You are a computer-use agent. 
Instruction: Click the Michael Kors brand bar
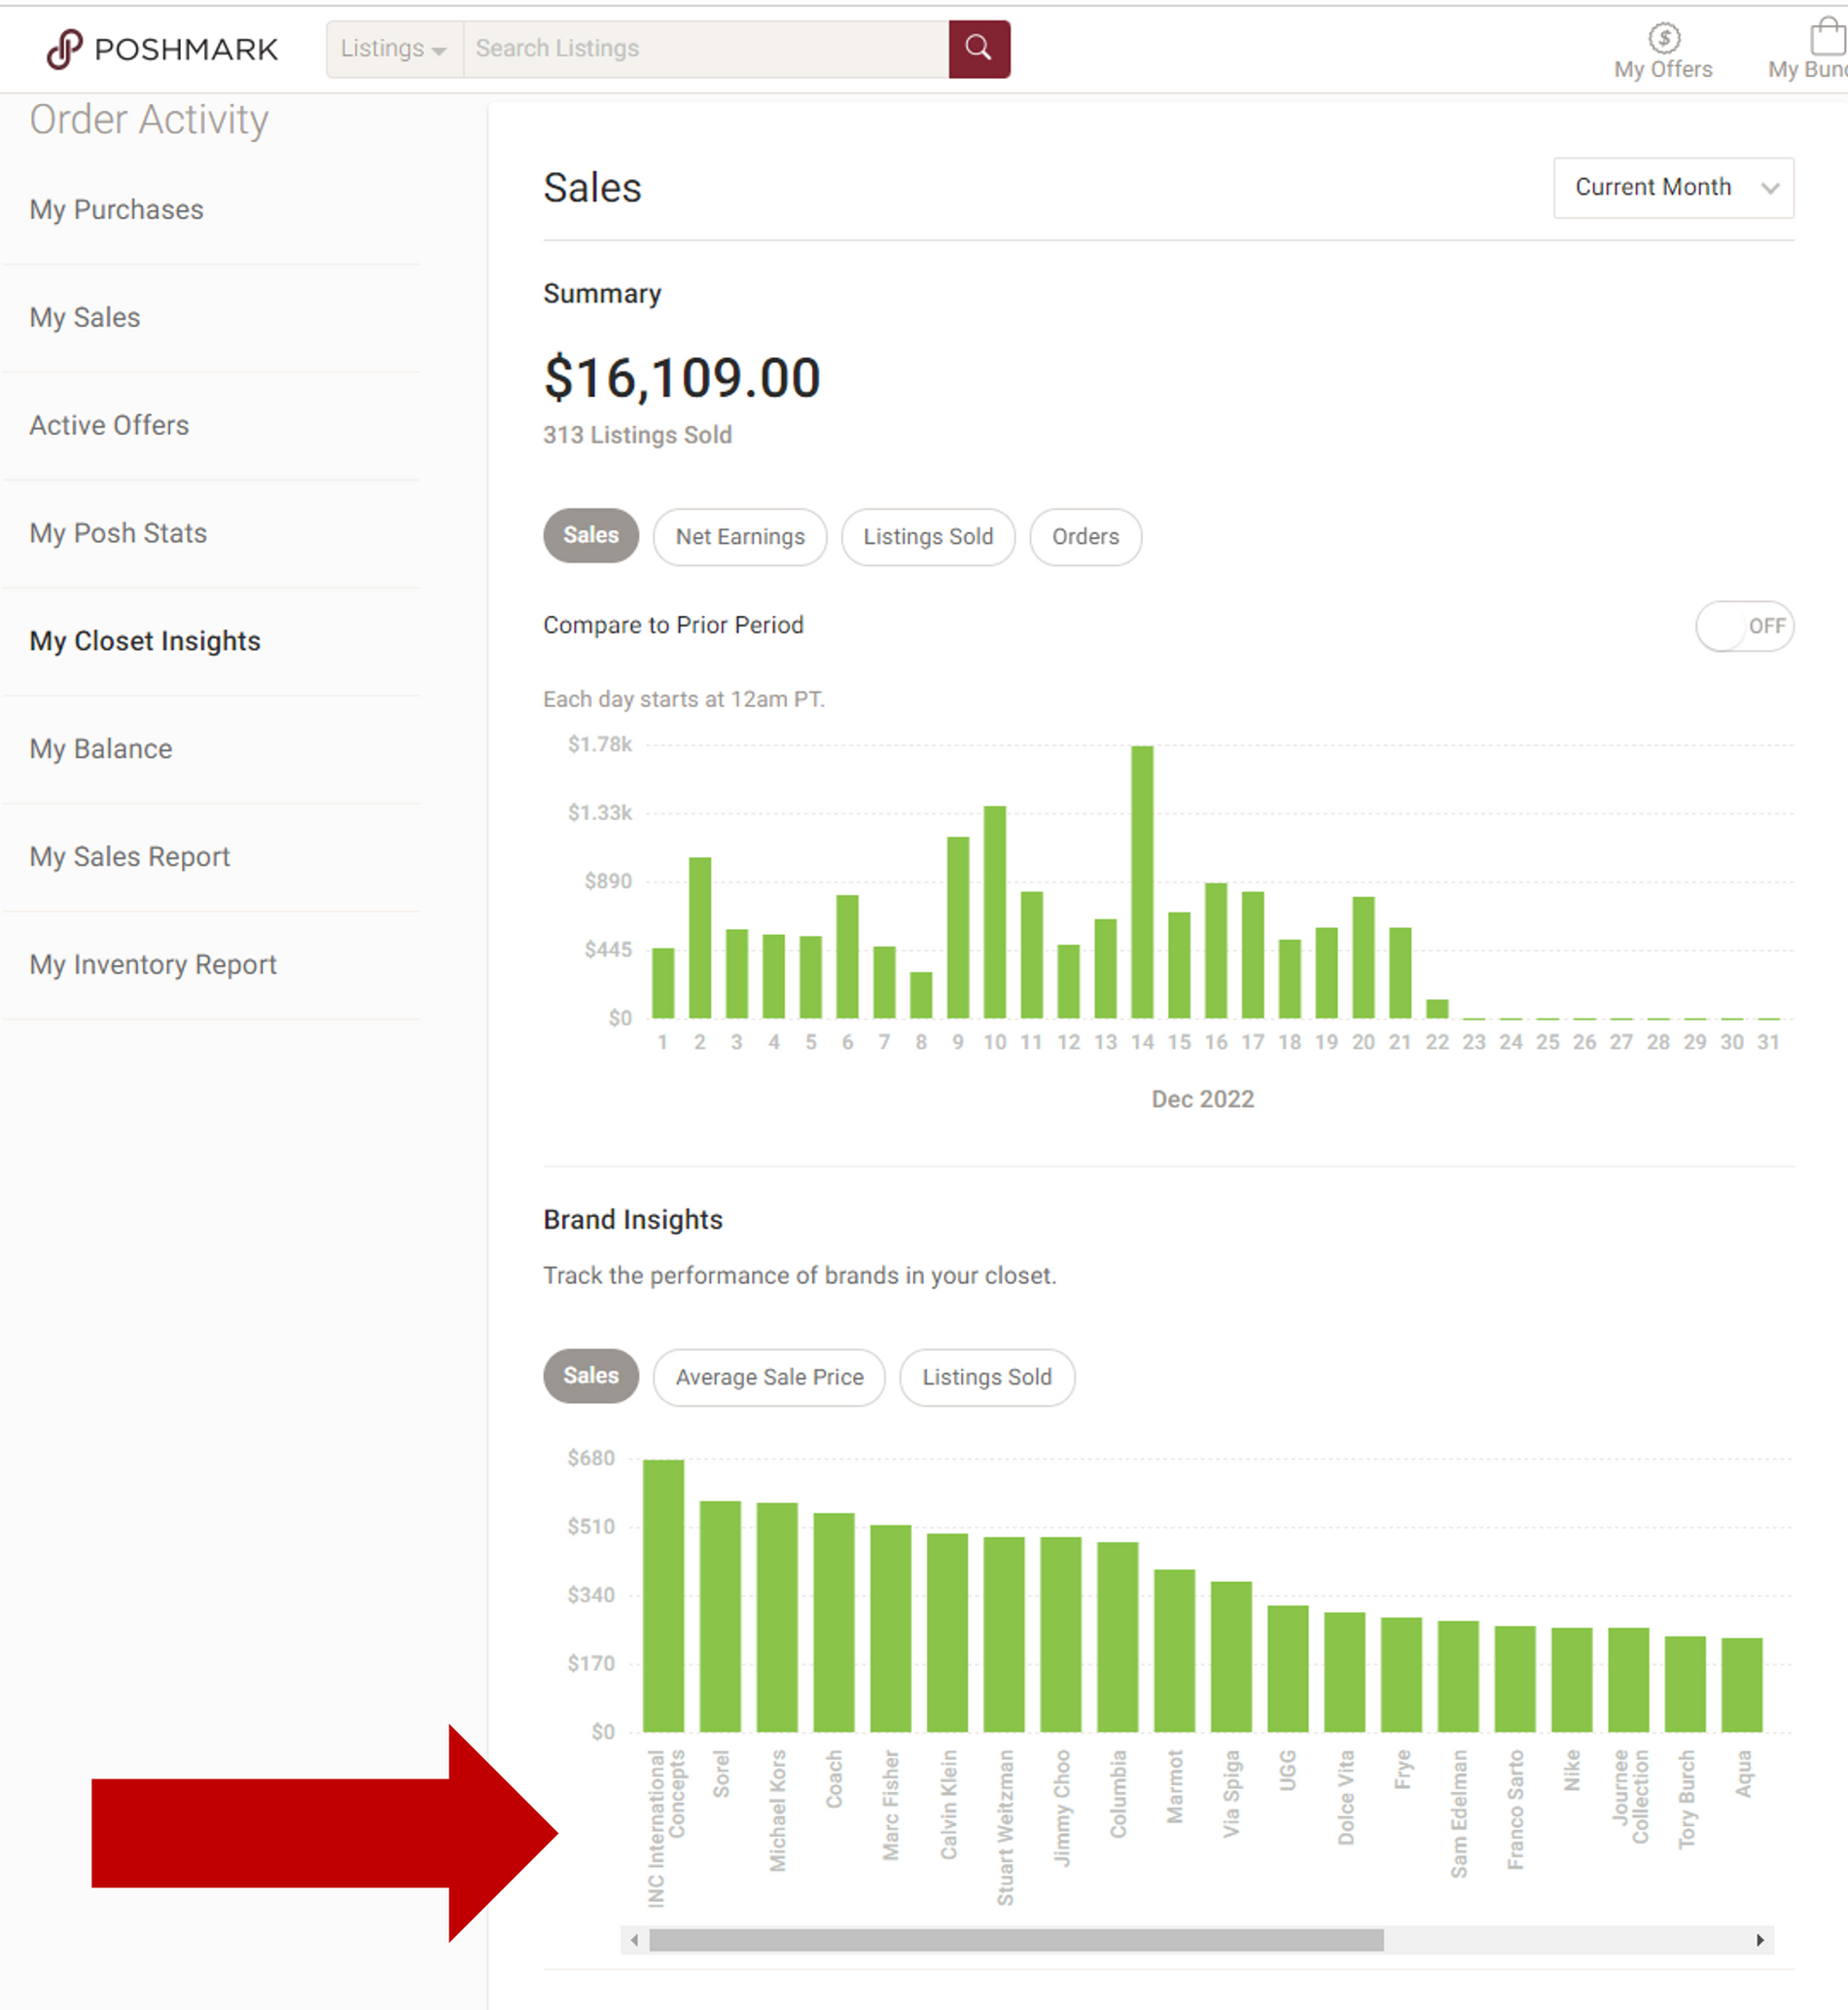pyautogui.click(x=777, y=1618)
